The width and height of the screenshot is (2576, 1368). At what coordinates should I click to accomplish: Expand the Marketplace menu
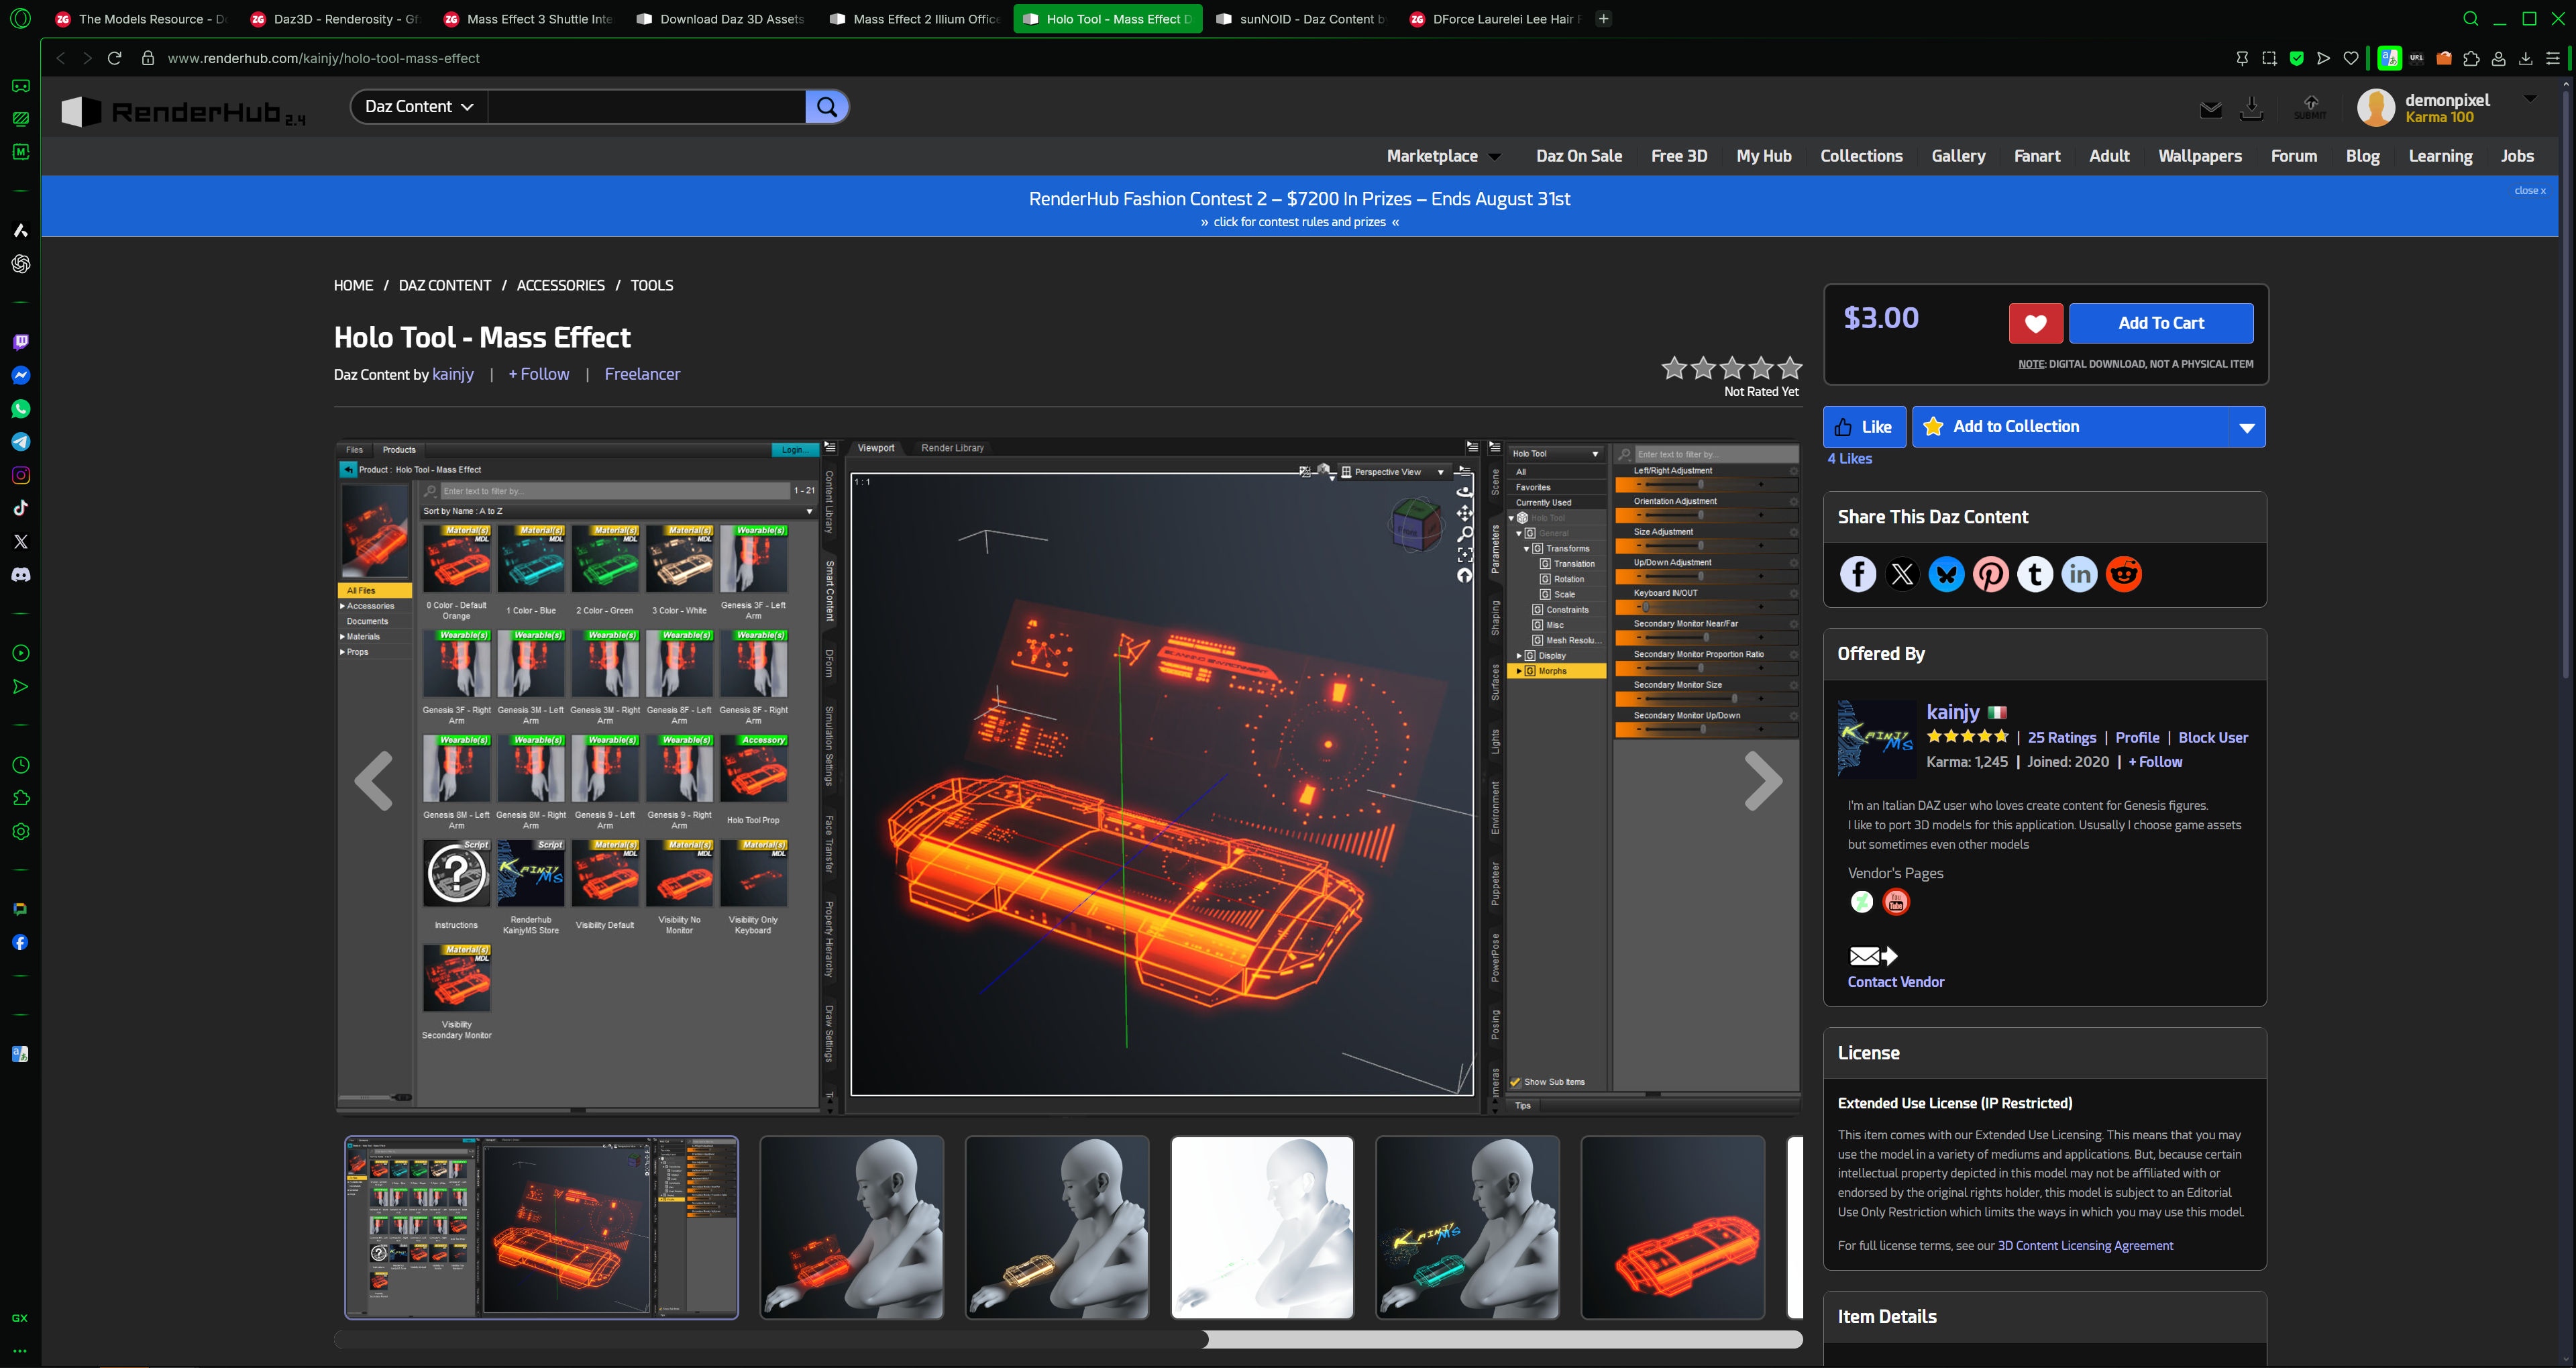click(x=1443, y=156)
